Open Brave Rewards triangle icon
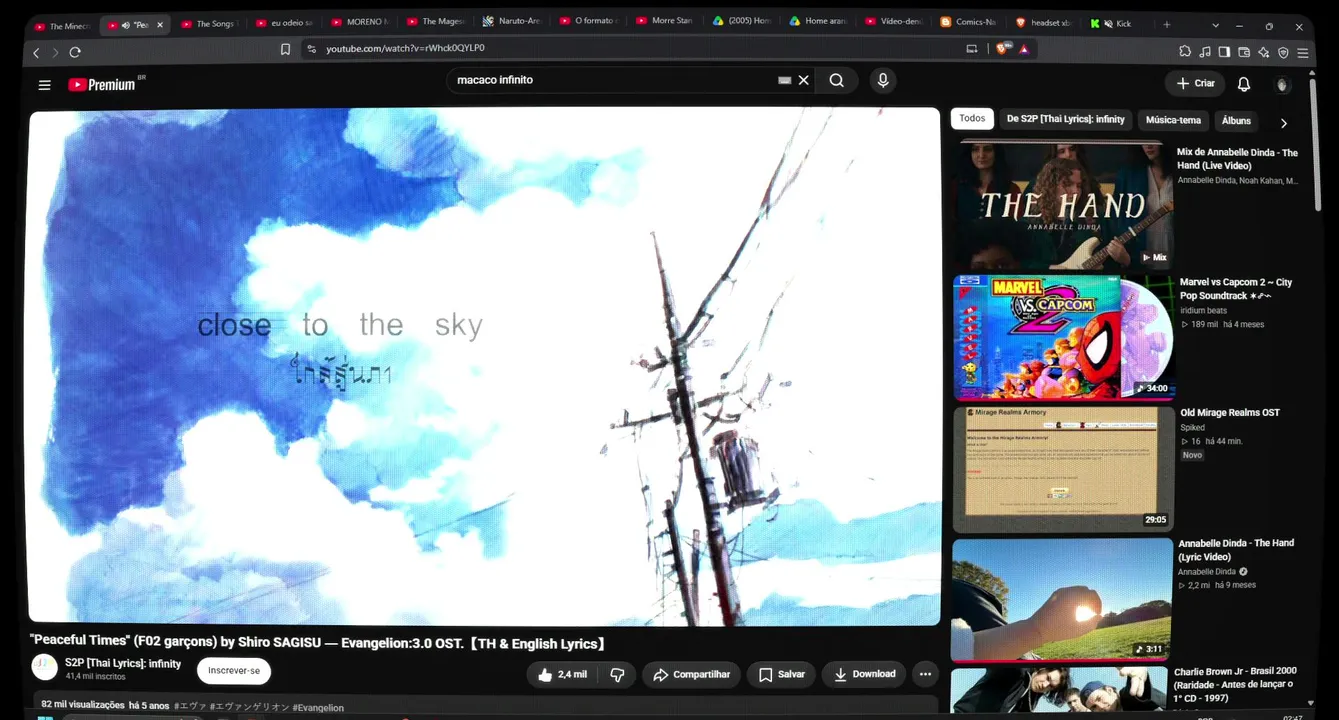Image resolution: width=1339 pixels, height=720 pixels. point(1024,48)
